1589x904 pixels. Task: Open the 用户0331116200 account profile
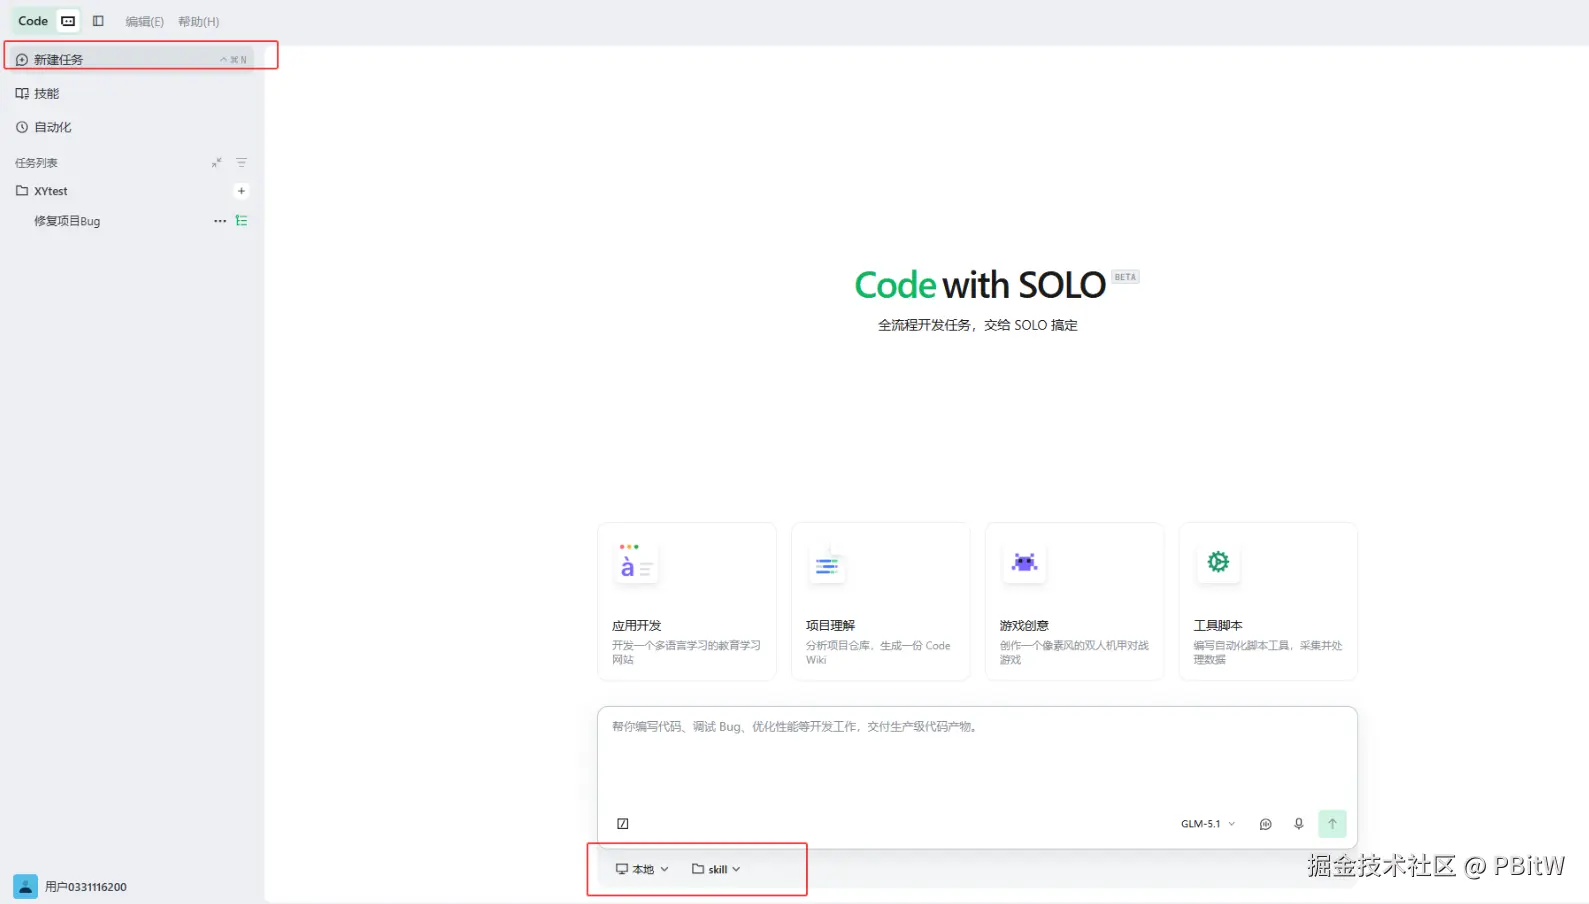[x=70, y=887]
